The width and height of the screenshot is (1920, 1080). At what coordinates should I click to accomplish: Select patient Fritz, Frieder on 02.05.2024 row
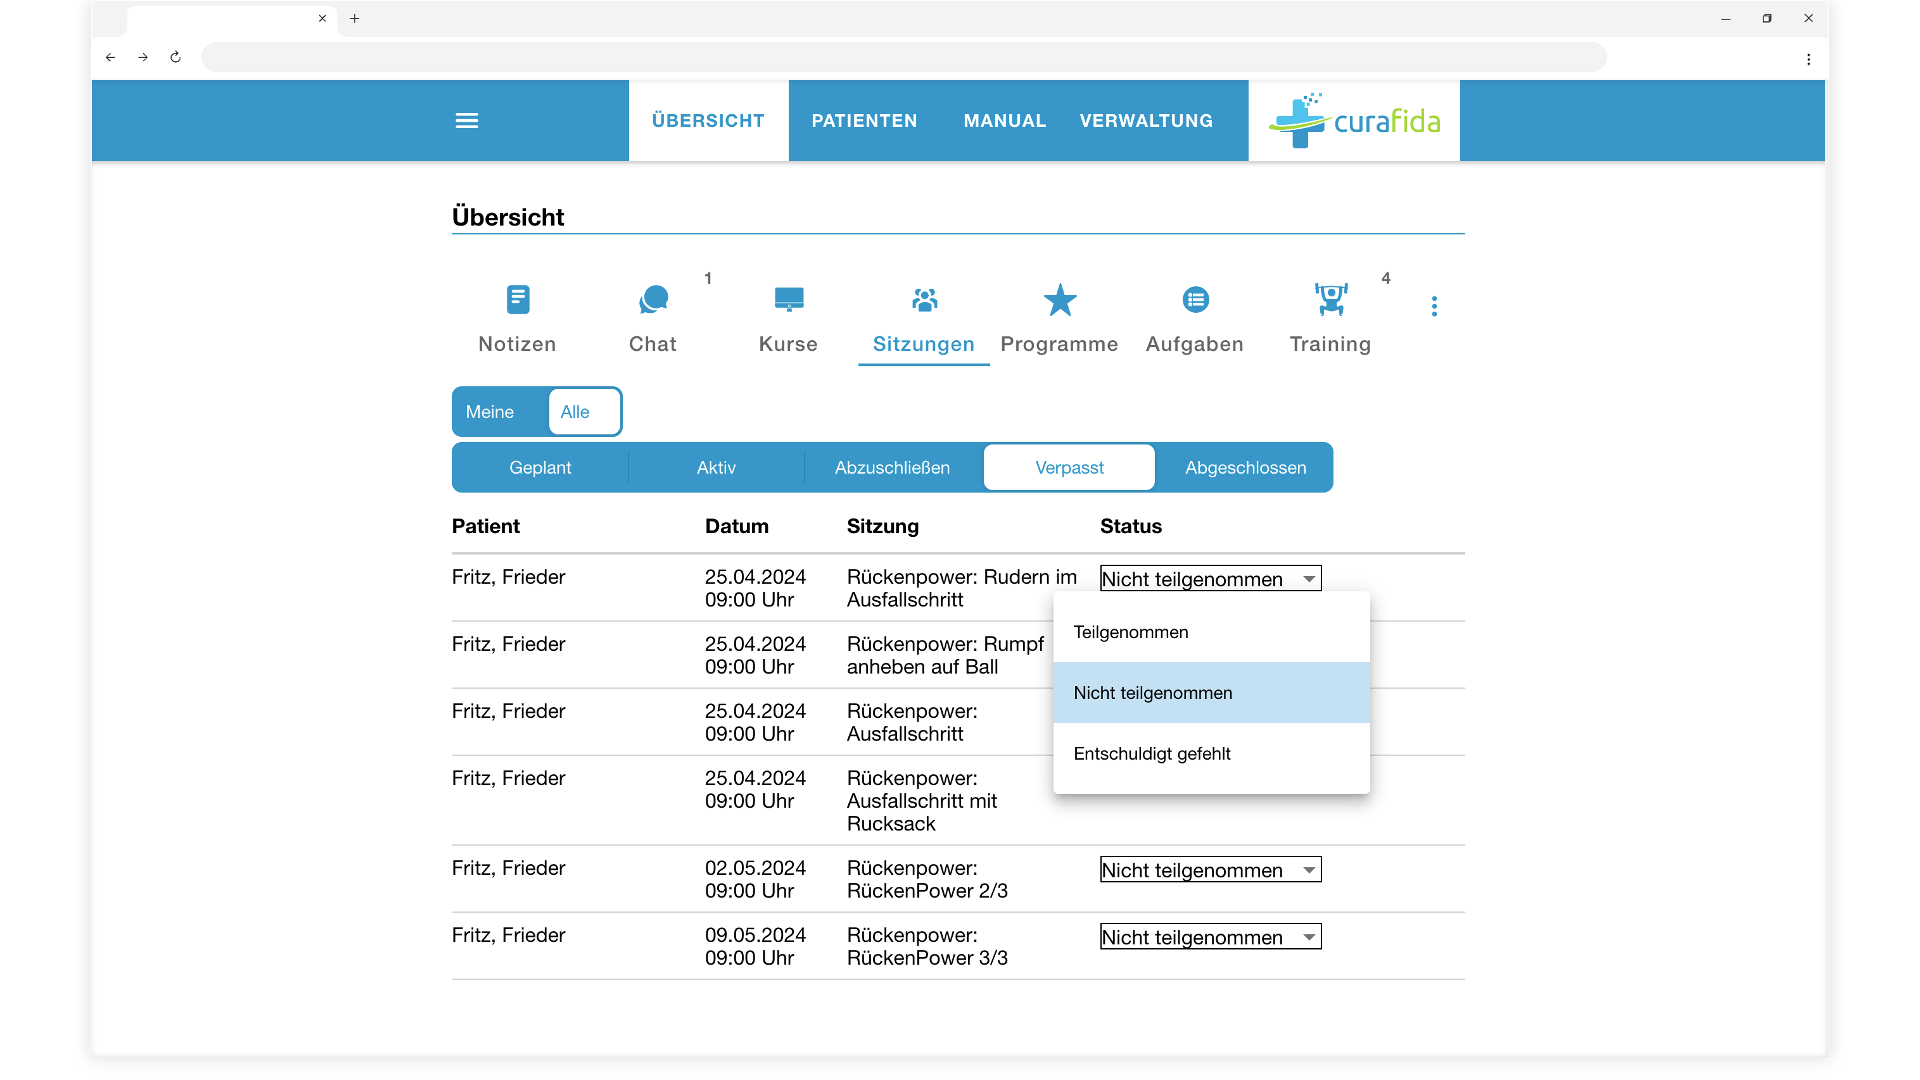pos(508,868)
